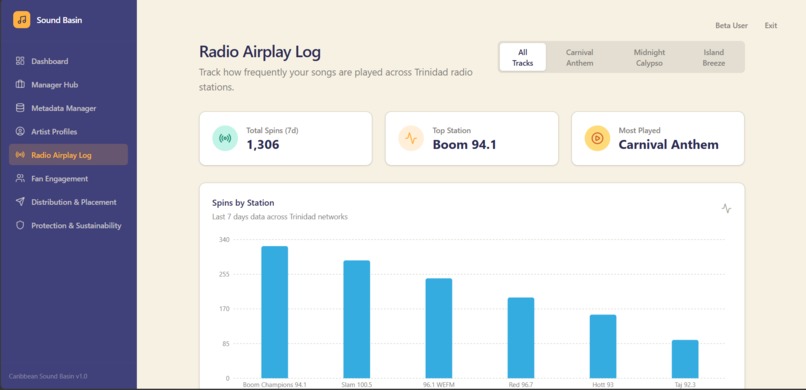806x390 pixels.
Task: Click the 170 y-axis label
Action: [224, 309]
